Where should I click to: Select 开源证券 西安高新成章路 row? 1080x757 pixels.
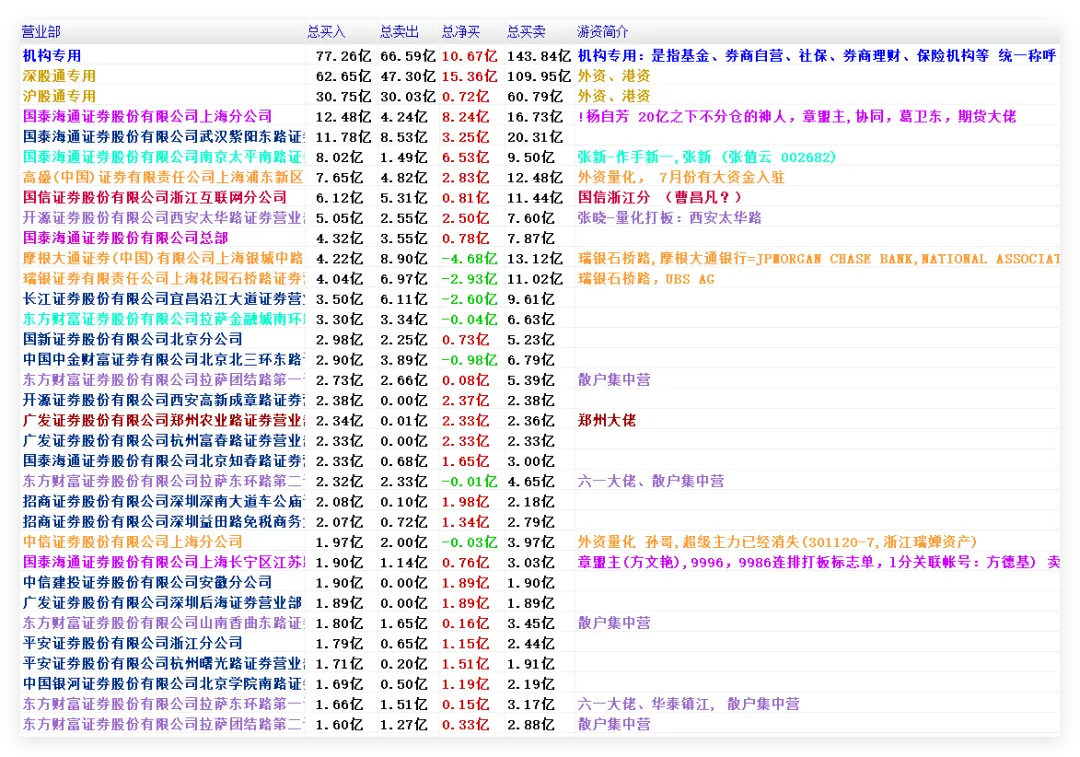pyautogui.click(x=163, y=400)
